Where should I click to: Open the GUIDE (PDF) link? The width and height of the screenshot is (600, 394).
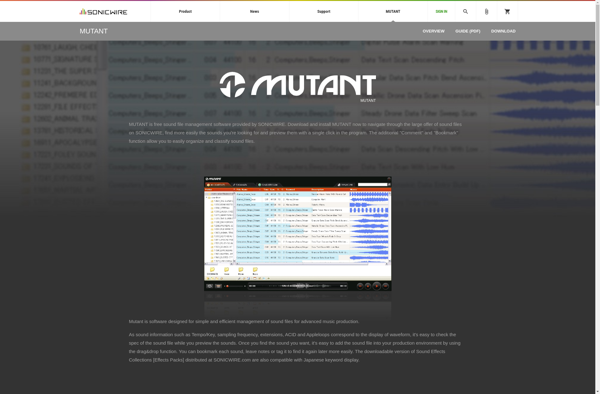tap(468, 31)
